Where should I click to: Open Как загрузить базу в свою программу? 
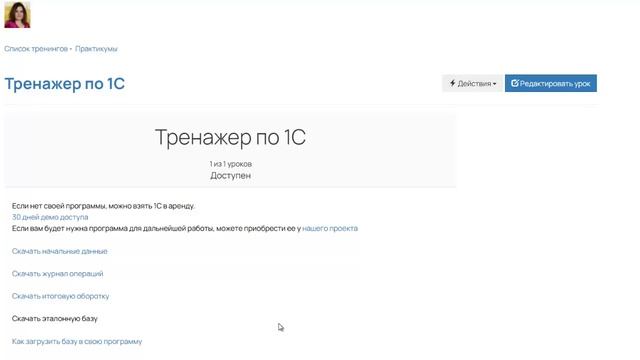(77, 341)
